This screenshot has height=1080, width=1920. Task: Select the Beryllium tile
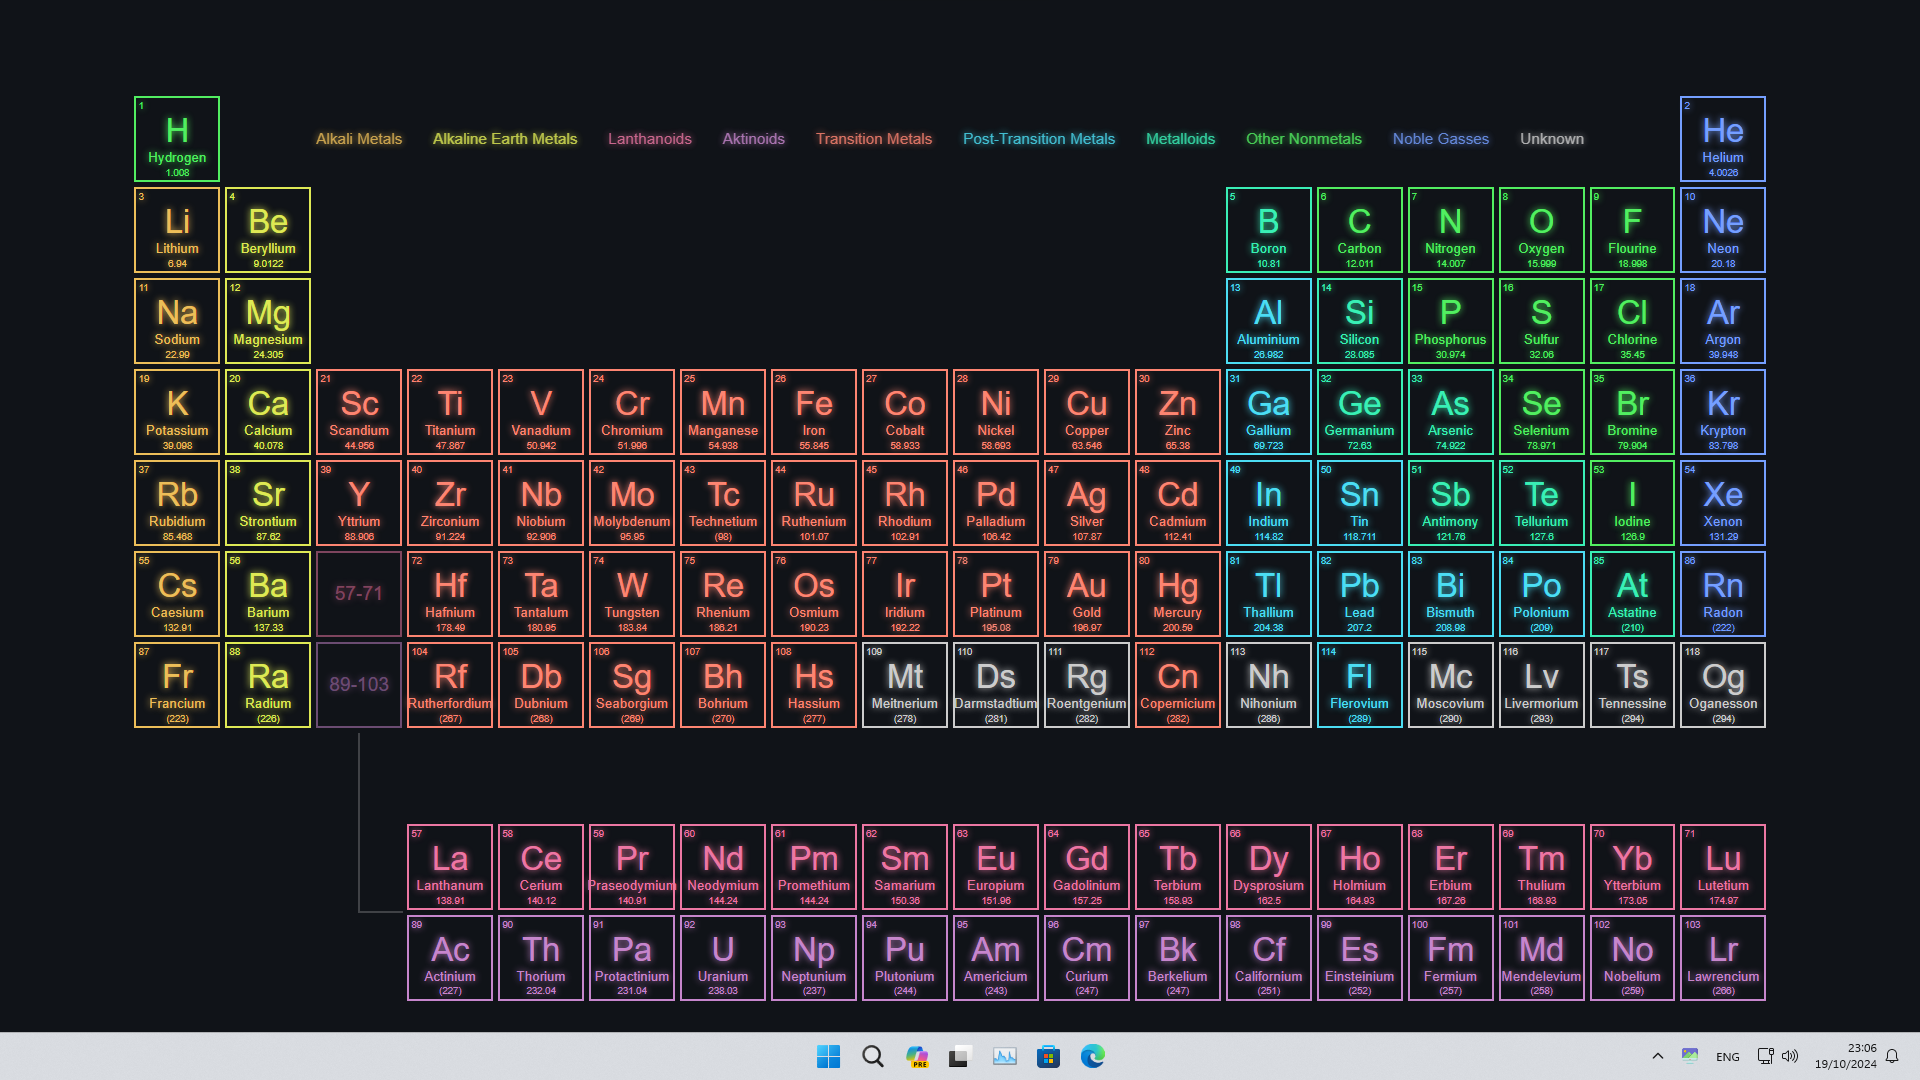tap(268, 230)
